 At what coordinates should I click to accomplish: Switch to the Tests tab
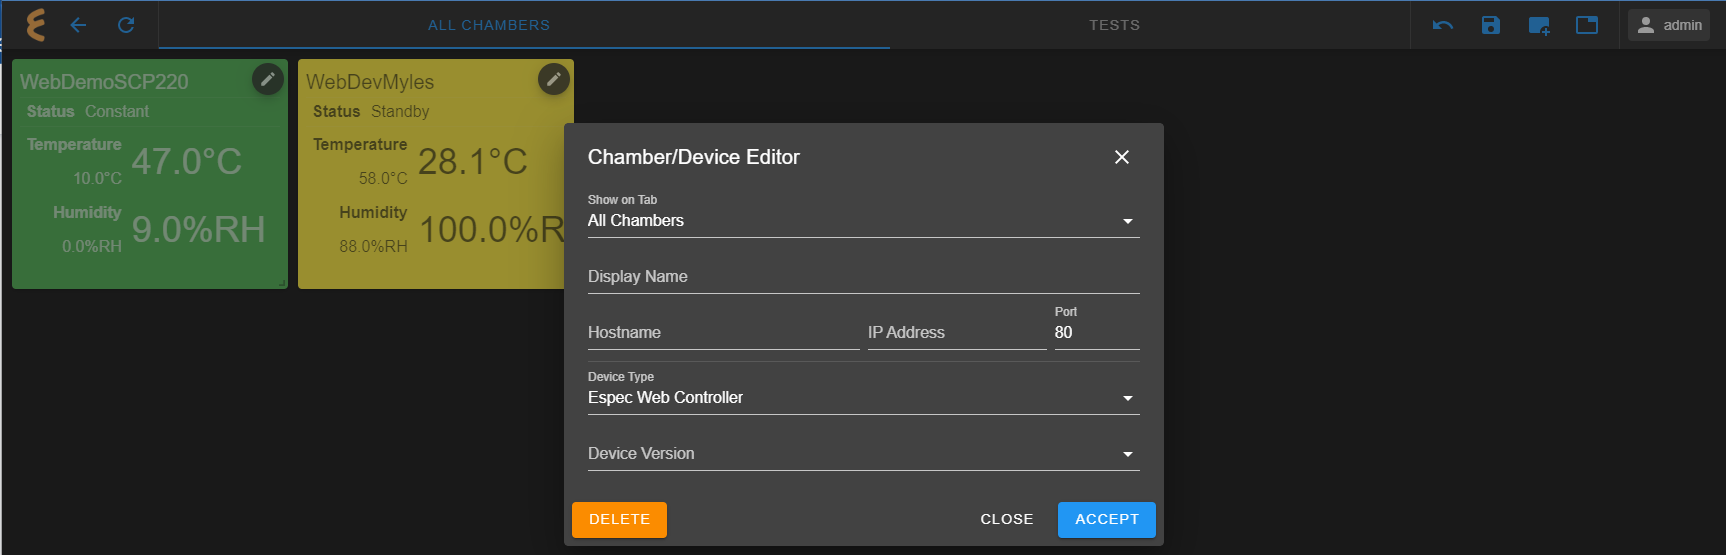click(1114, 25)
